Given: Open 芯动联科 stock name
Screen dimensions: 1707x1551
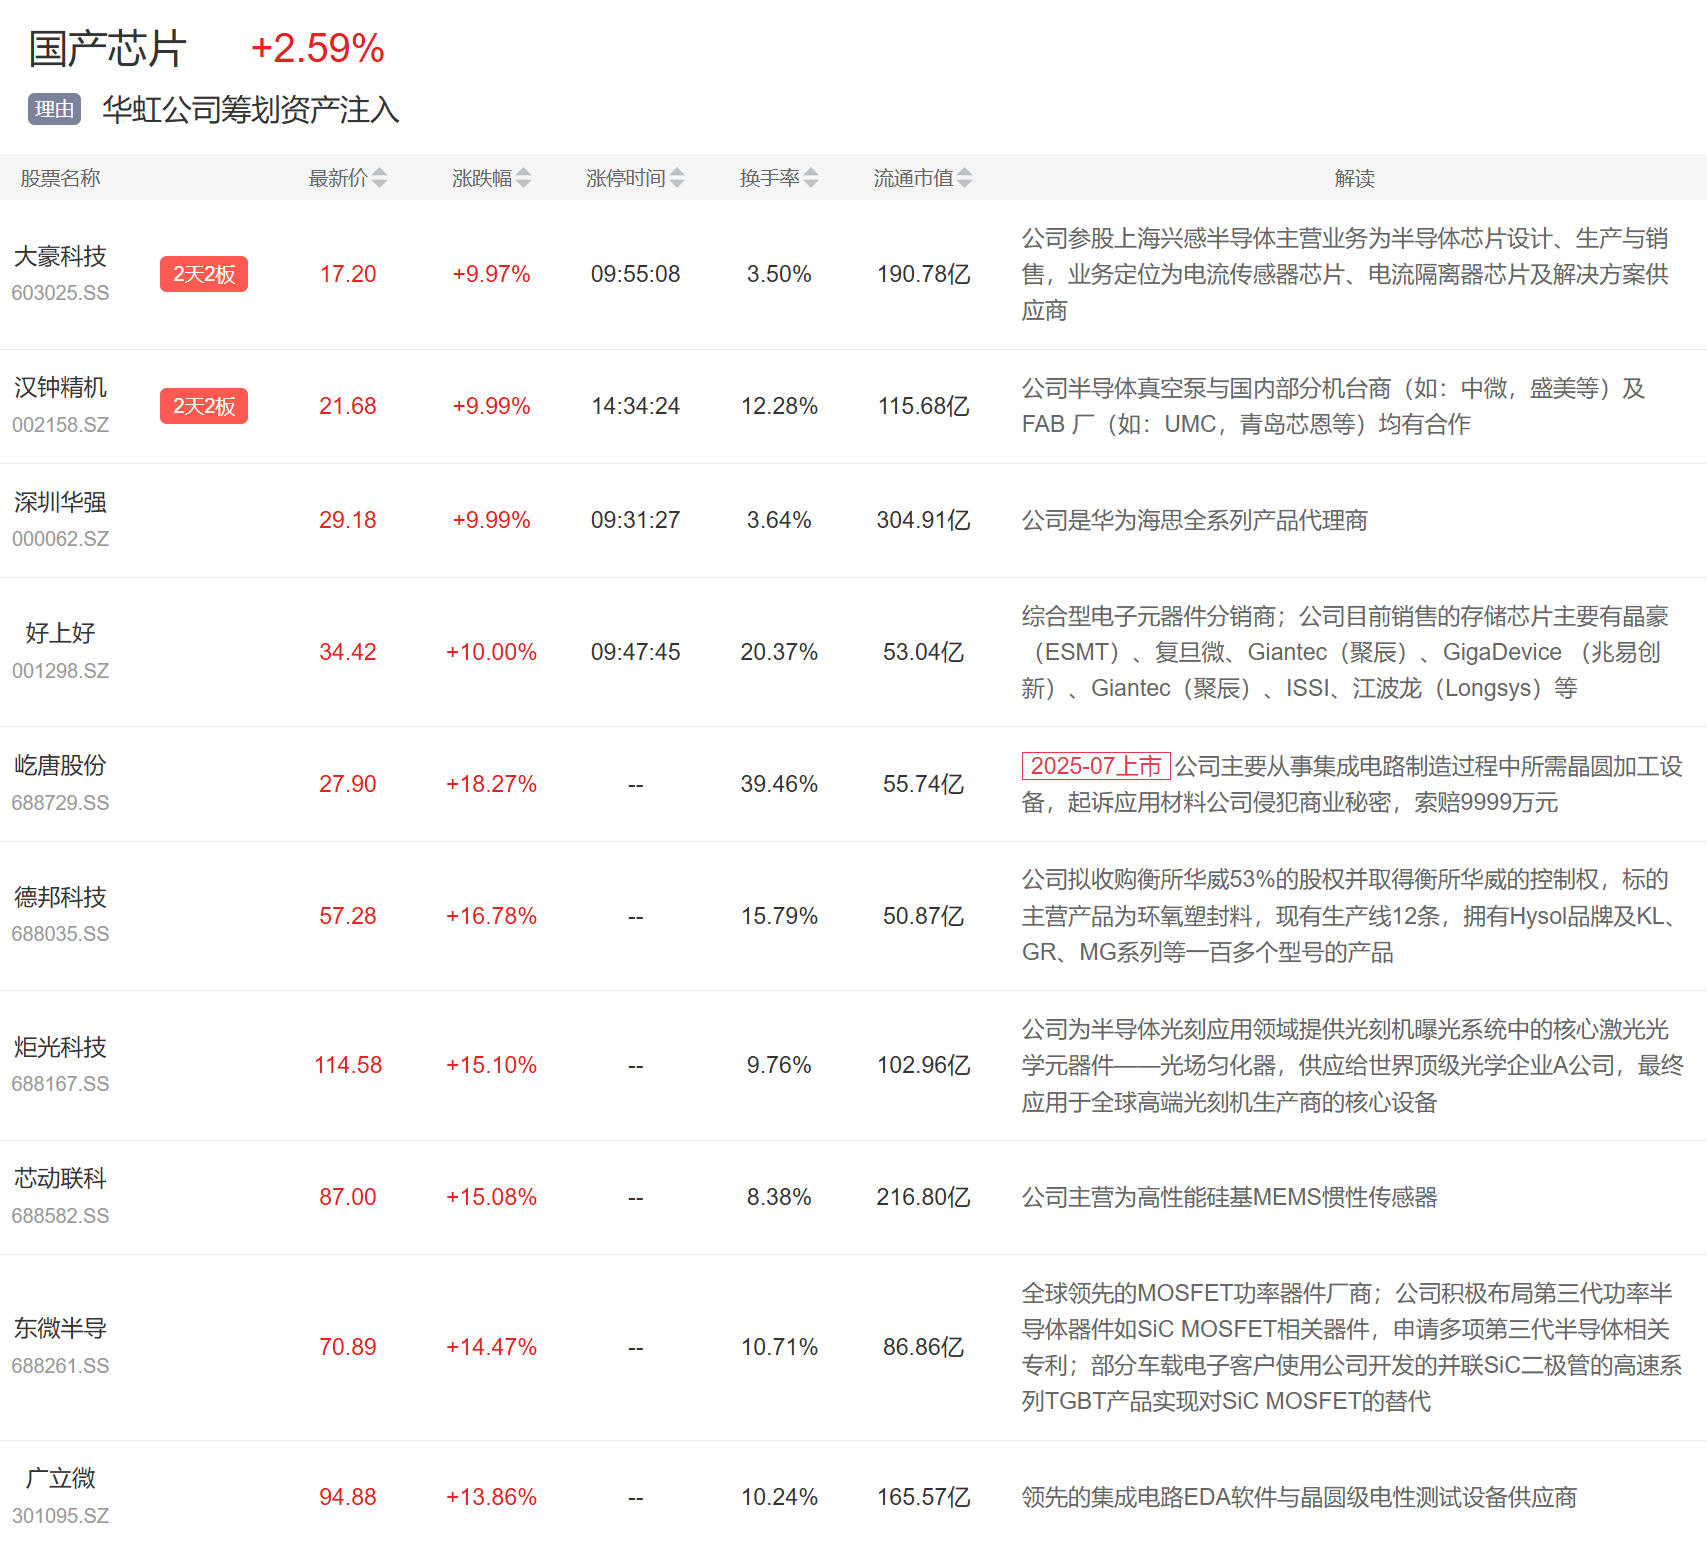Looking at the screenshot, I should point(60,1178).
